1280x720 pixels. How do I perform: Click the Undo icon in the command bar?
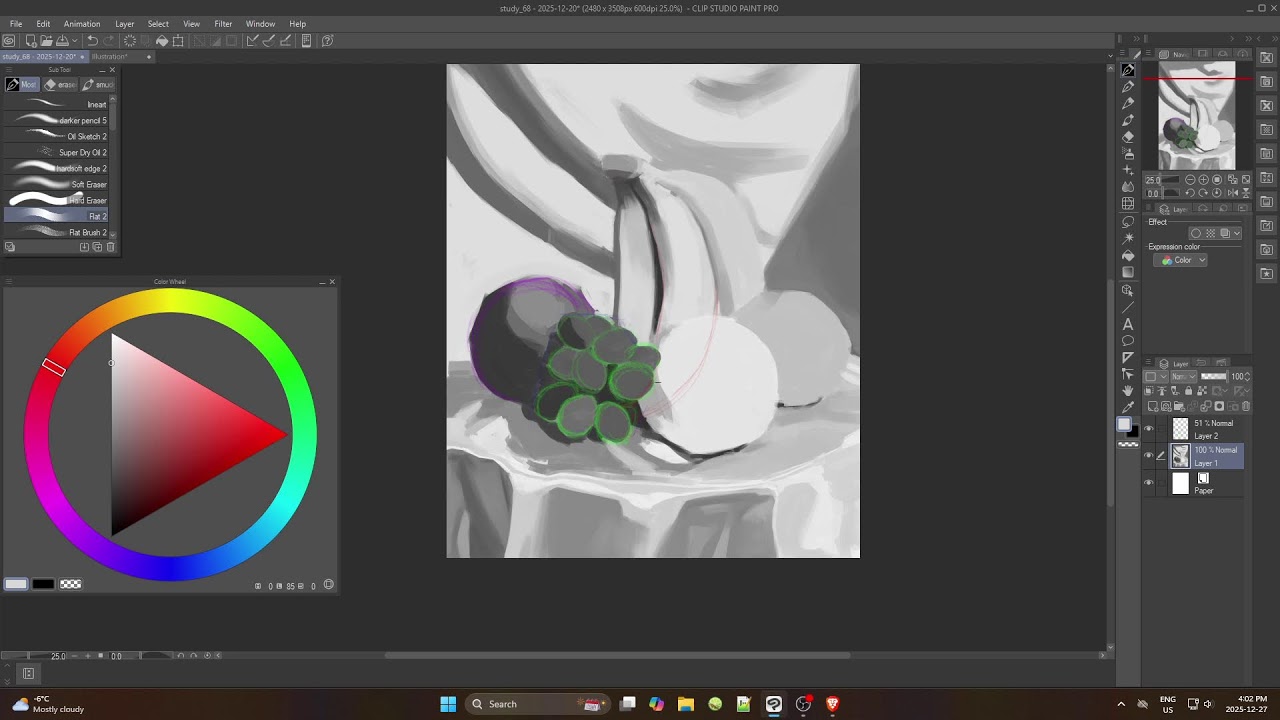(92, 41)
